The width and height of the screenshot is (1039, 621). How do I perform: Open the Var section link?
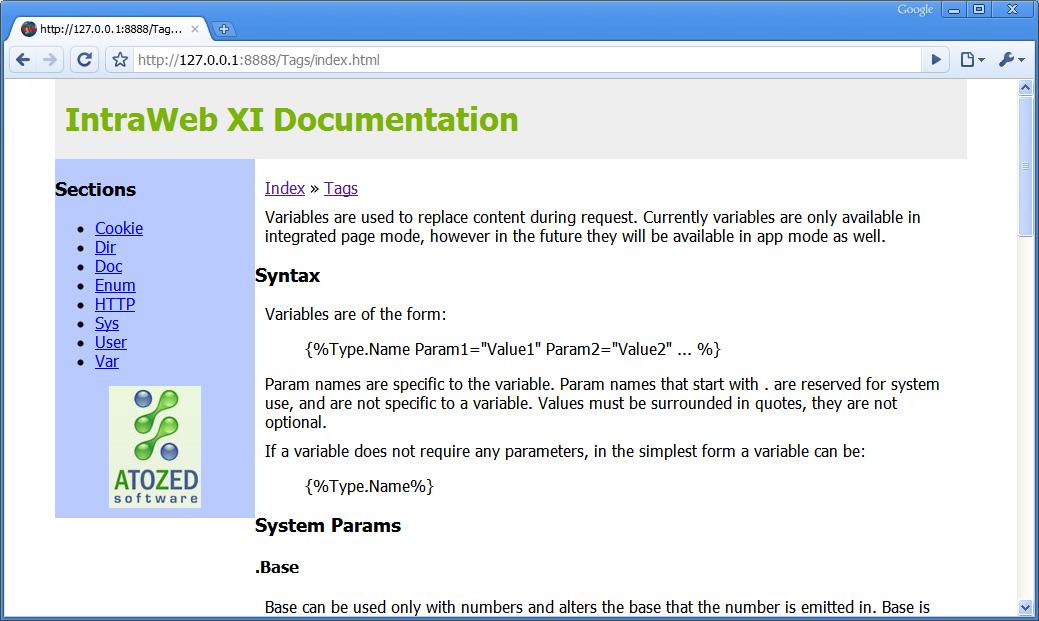tap(106, 361)
